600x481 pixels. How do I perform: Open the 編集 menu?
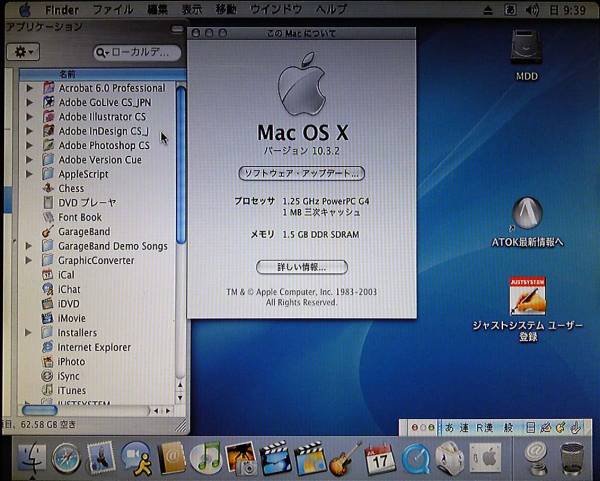(158, 10)
